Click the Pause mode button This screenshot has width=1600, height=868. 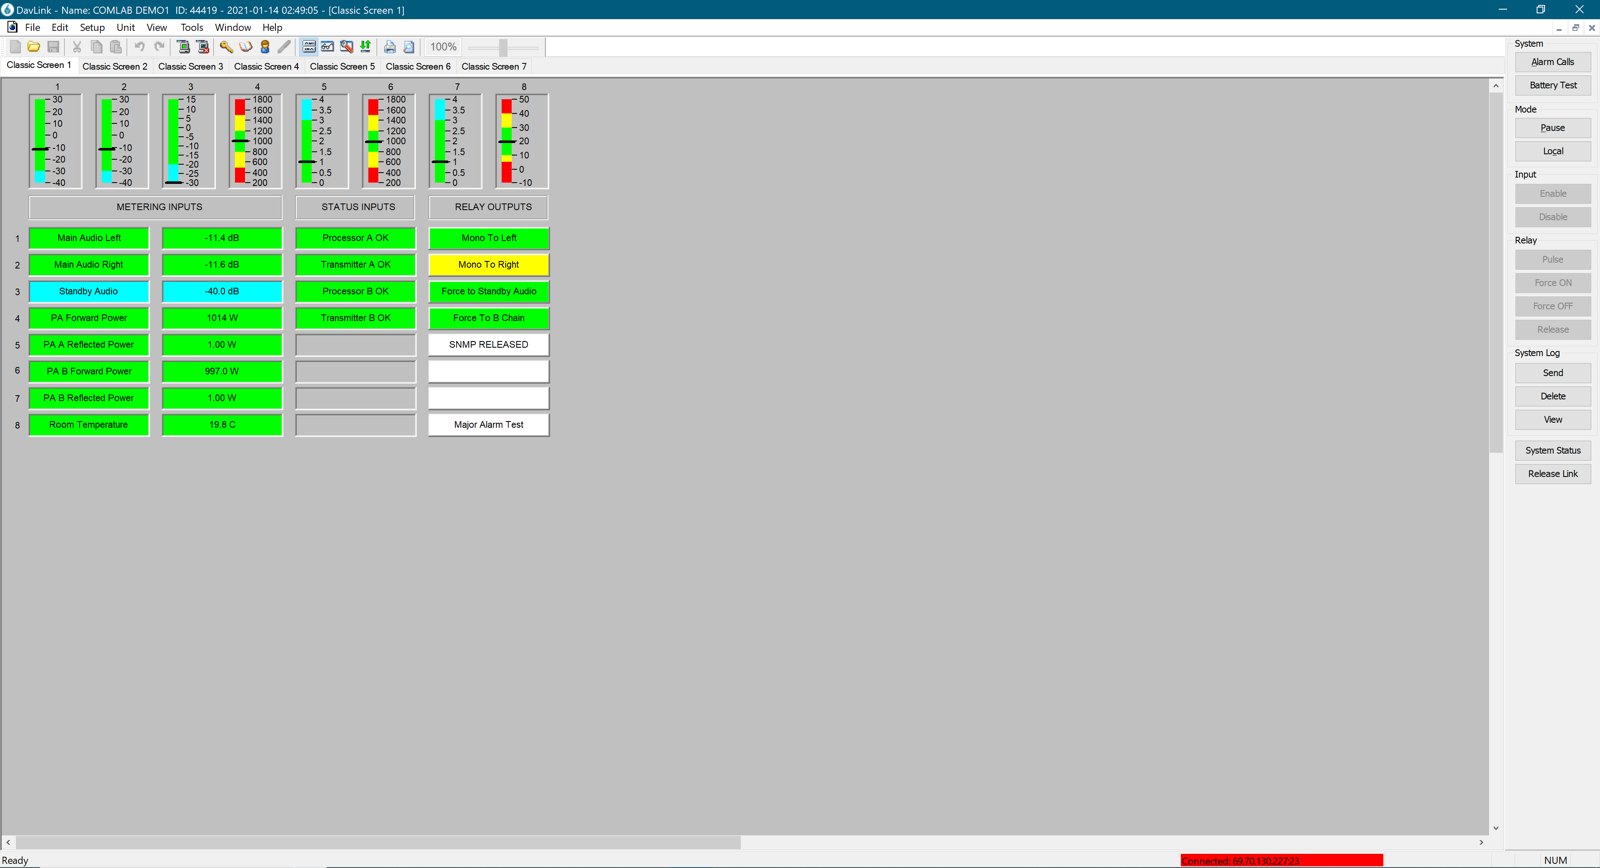[1553, 128]
